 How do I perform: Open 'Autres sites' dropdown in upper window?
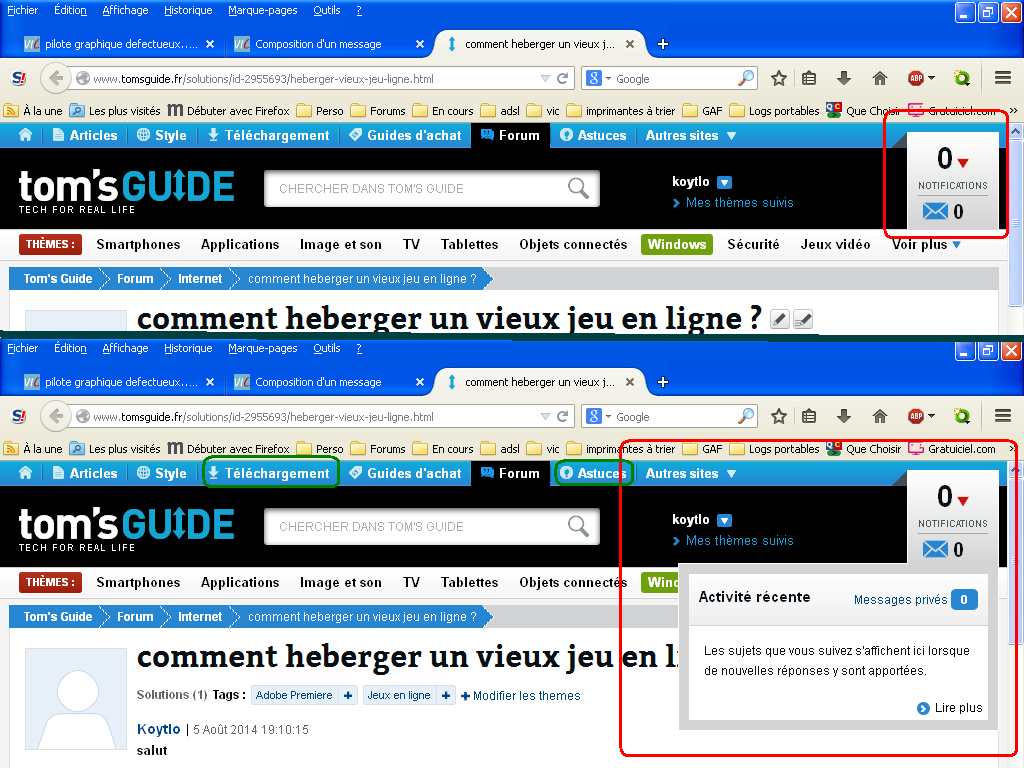(691, 136)
